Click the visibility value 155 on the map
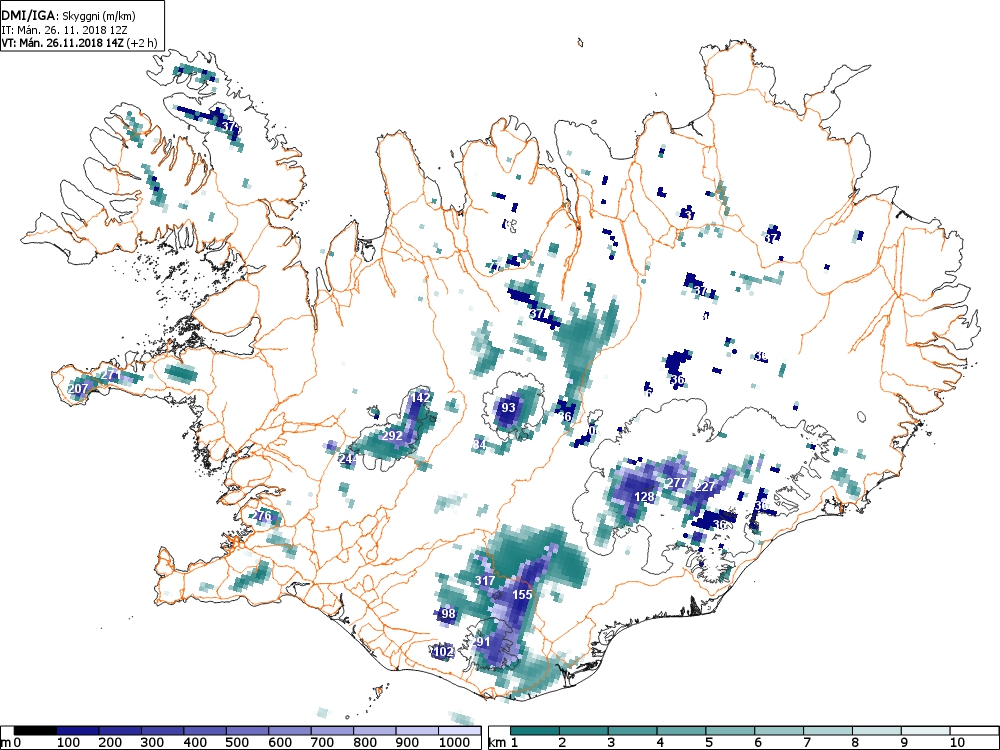Screen dimensions: 1000x750 coord(522,594)
